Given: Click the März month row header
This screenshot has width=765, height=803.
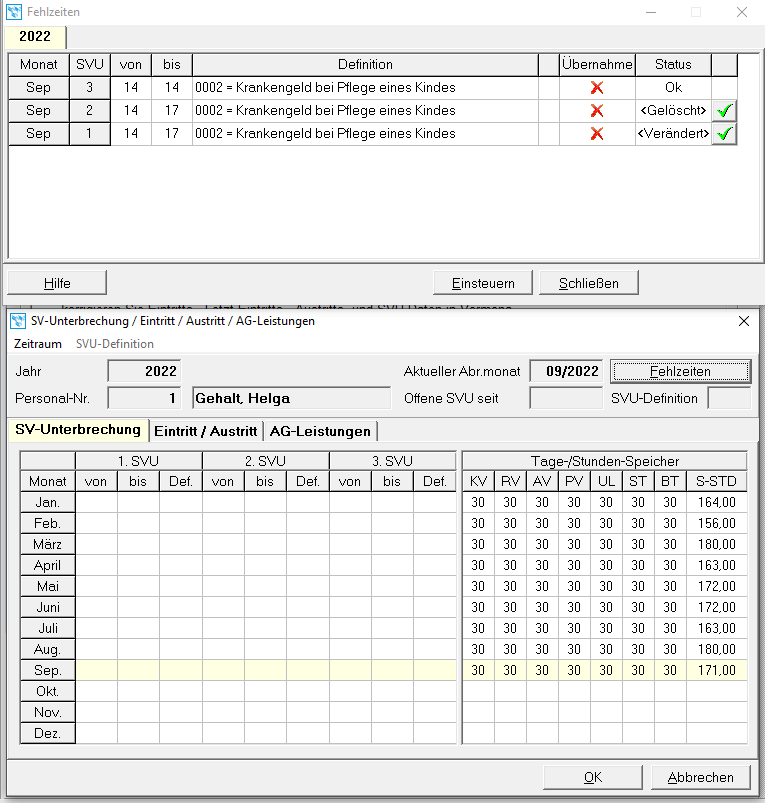Looking at the screenshot, I should click(48, 544).
